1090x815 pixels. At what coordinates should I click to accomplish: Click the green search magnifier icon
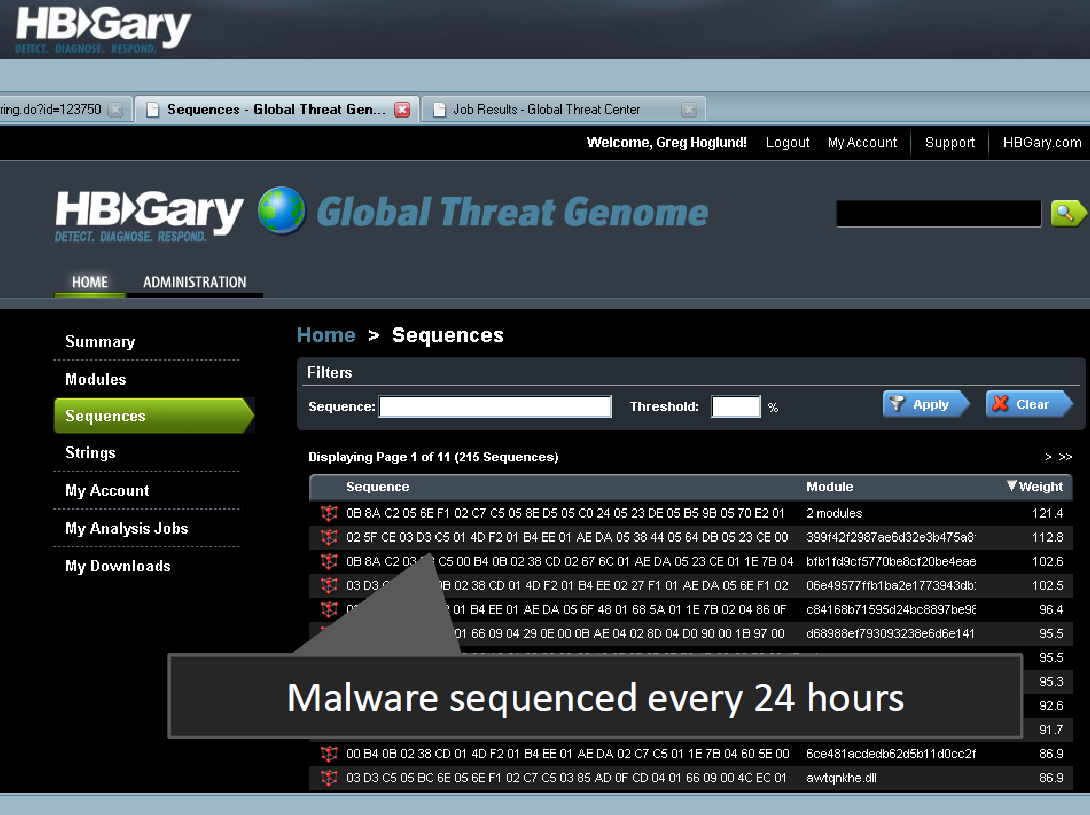[1067, 213]
